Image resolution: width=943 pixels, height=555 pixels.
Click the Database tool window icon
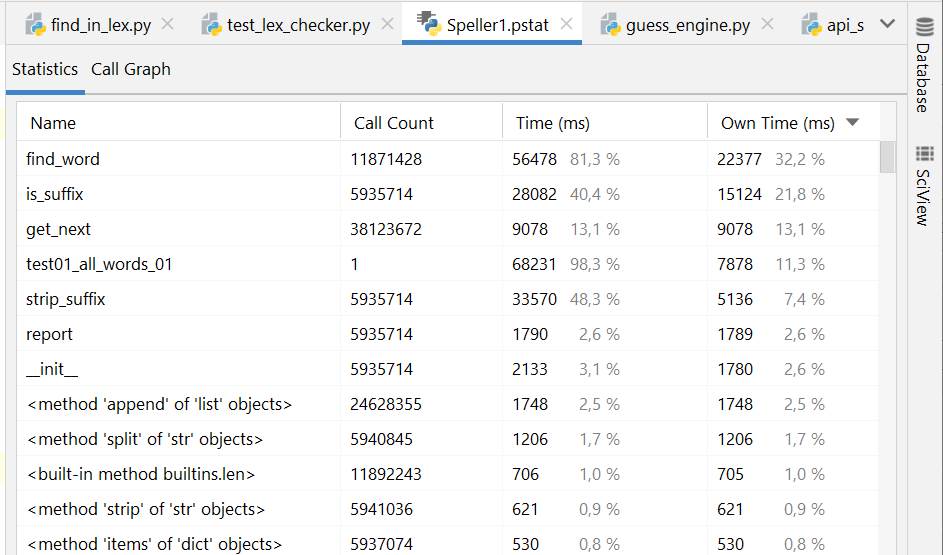924,26
